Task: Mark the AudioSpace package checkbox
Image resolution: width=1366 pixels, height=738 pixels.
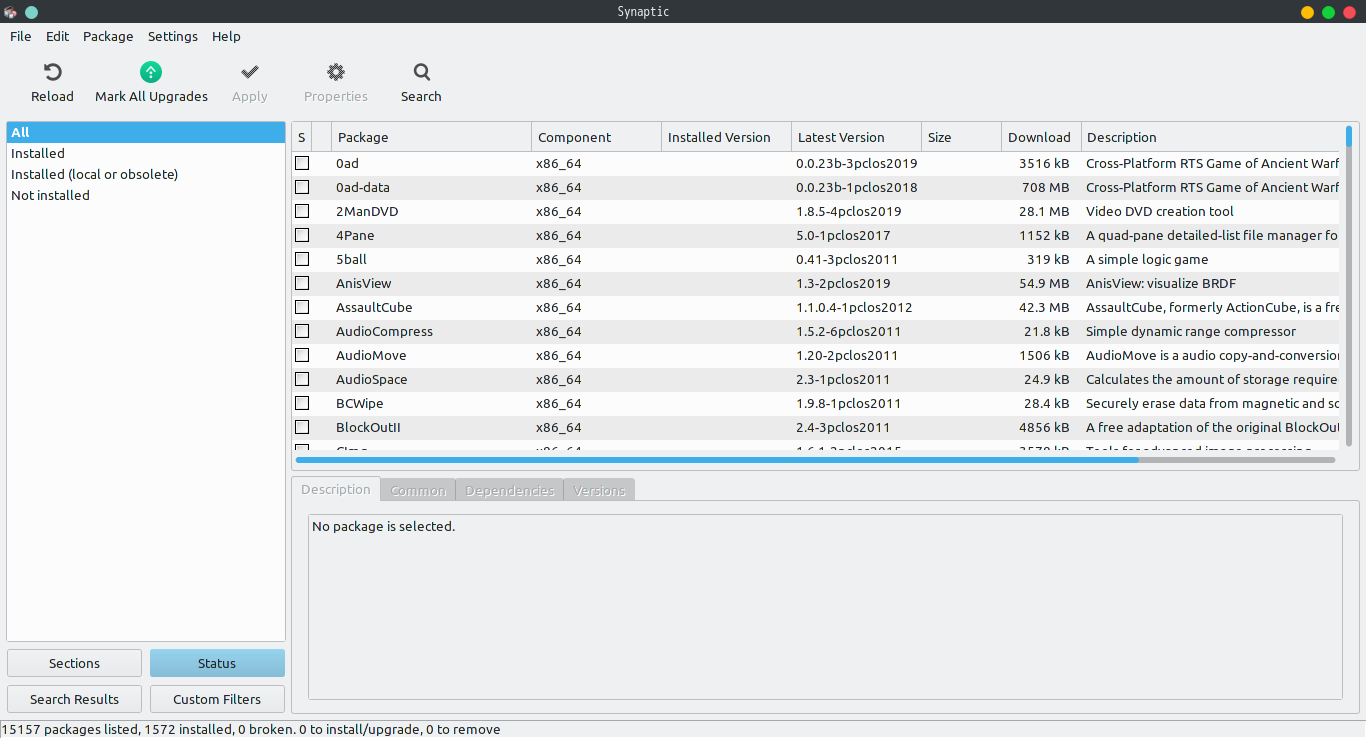Action: (302, 379)
